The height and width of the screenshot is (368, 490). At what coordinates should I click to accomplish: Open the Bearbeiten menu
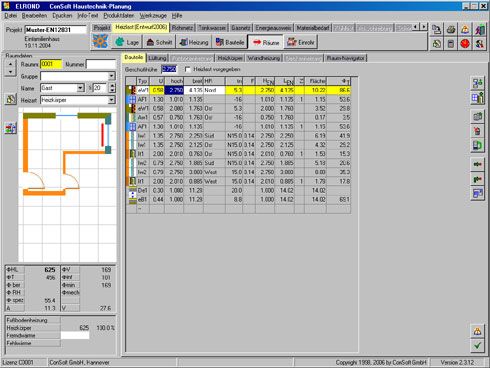coord(34,16)
